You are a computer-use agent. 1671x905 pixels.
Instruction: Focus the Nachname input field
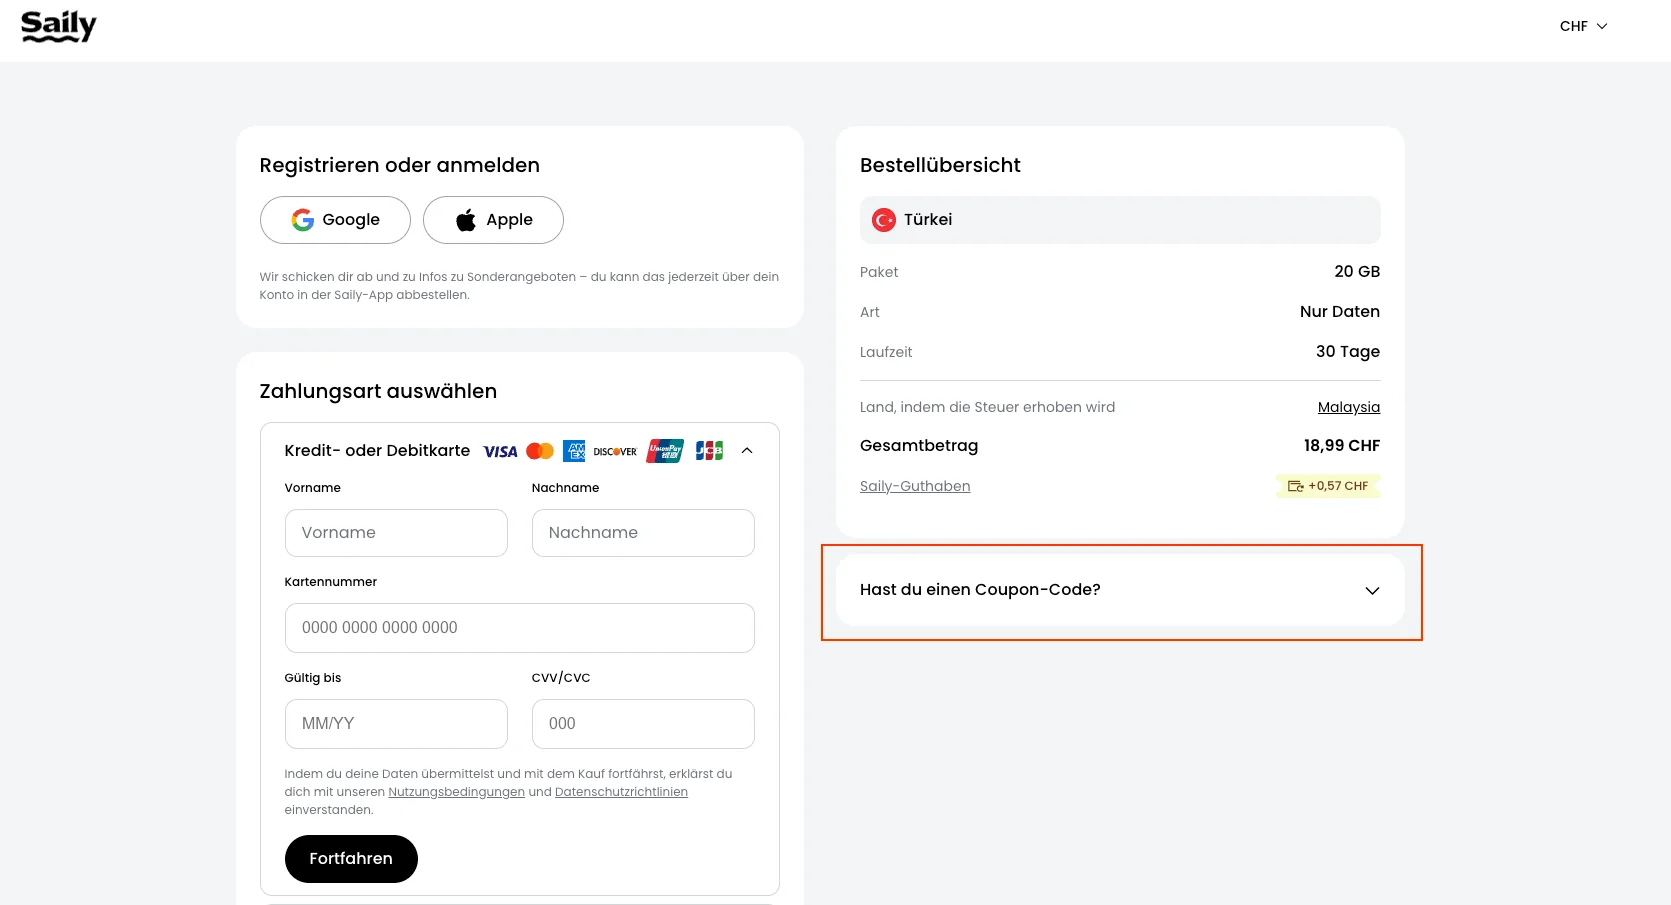[643, 533]
